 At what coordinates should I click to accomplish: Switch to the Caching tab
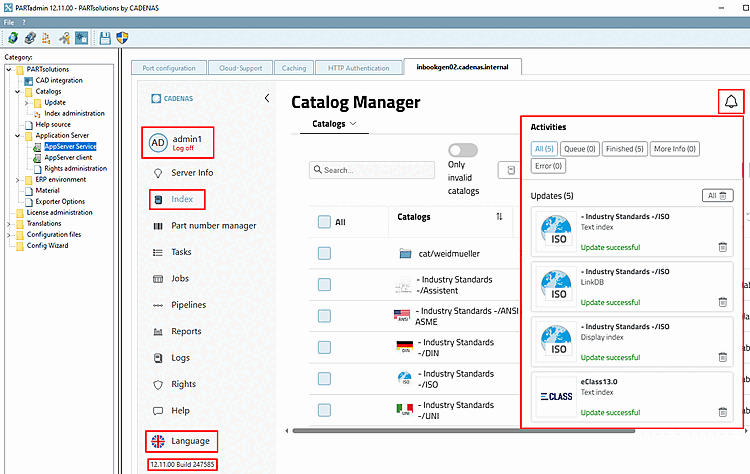(294, 68)
